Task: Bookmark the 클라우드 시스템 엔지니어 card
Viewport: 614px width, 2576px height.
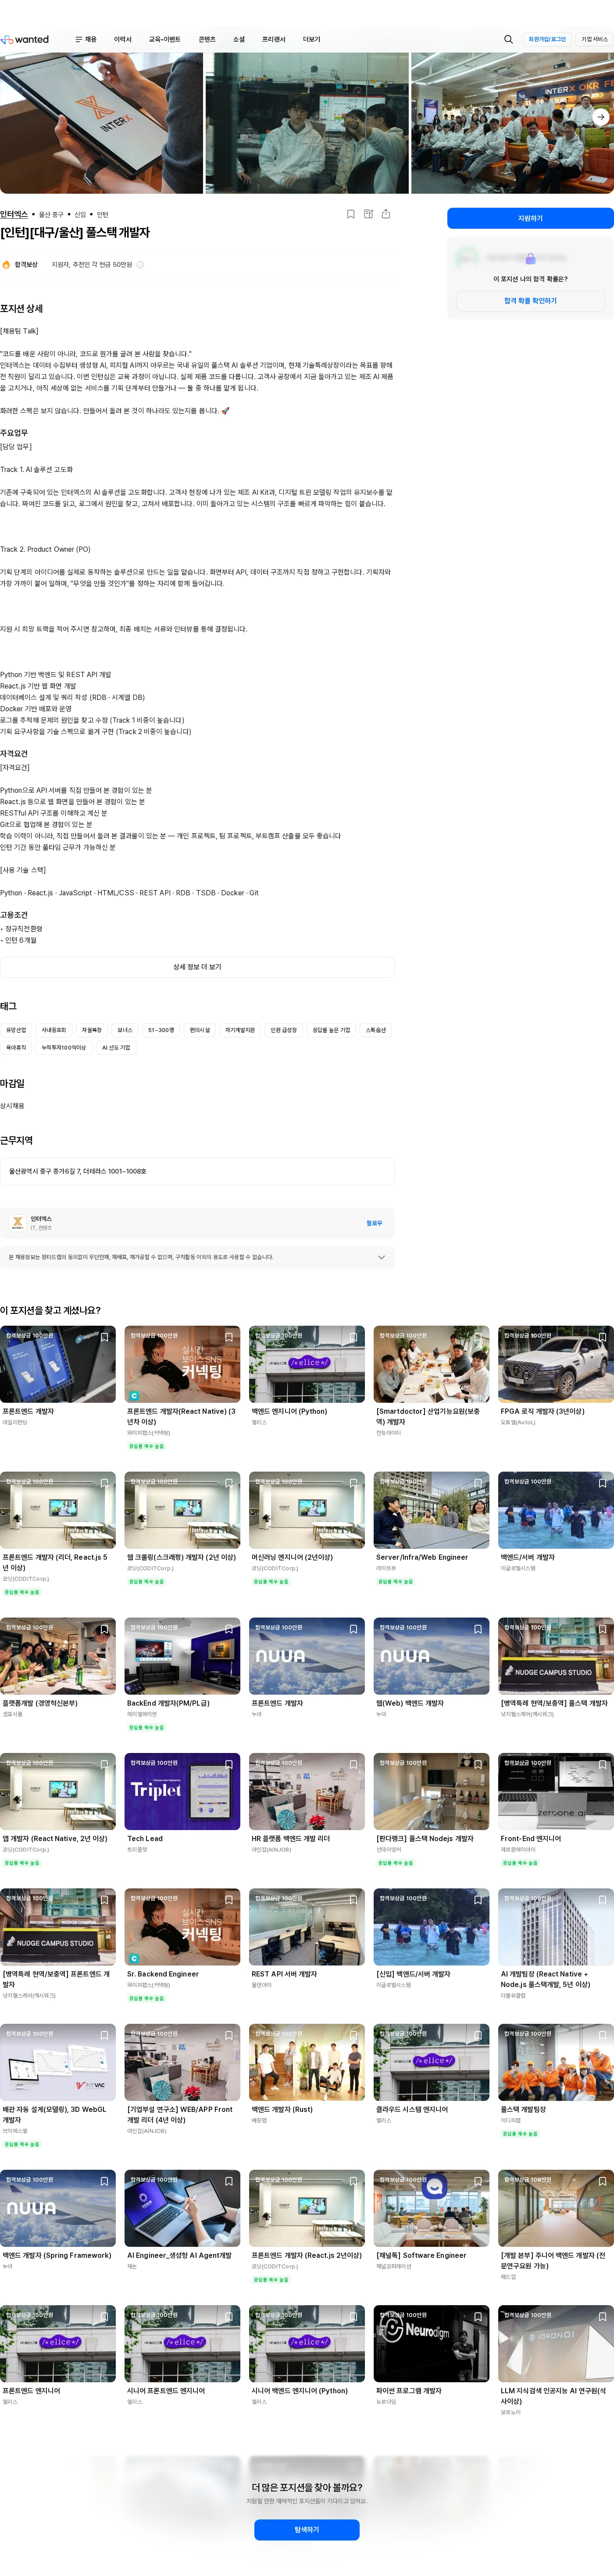Action: click(478, 2036)
